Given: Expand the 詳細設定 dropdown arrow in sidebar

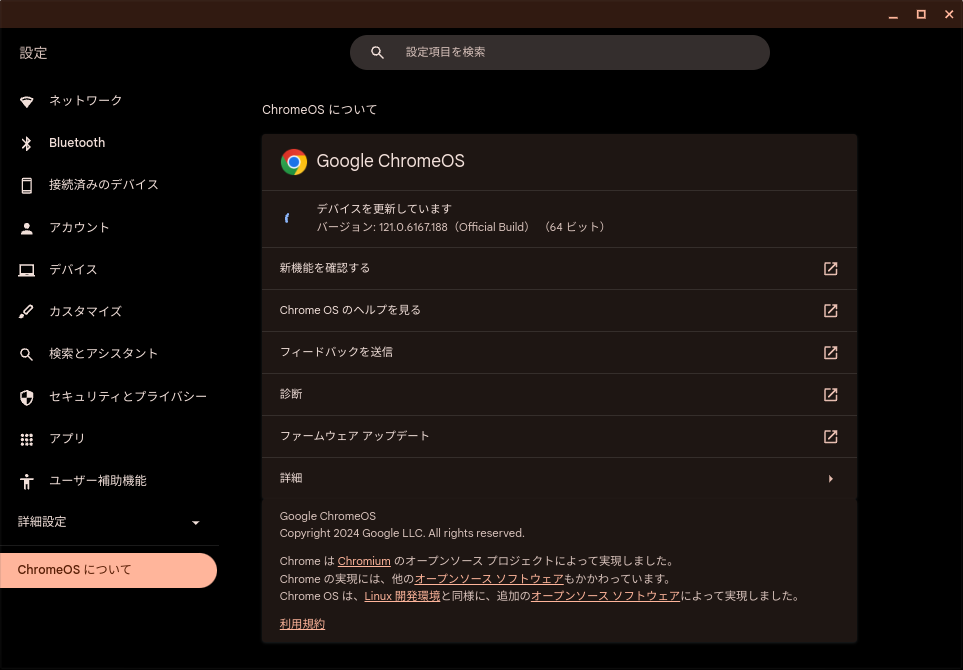Looking at the screenshot, I should point(195,523).
